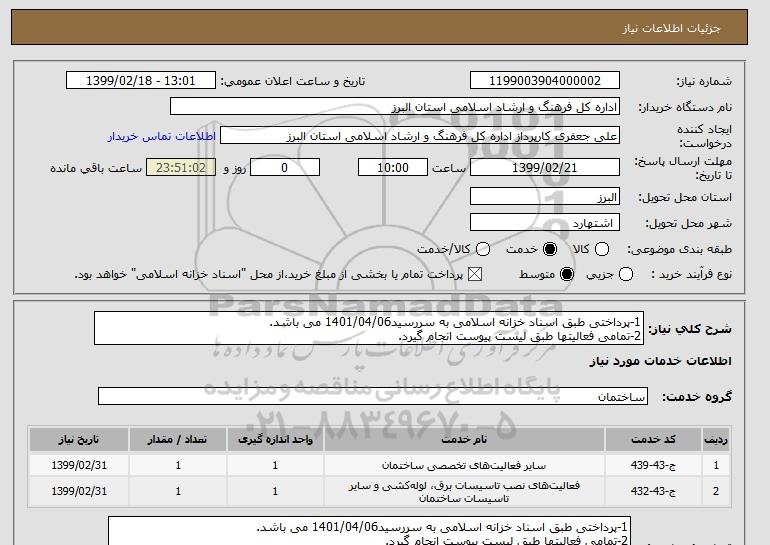Choose the جزیی purchase process option
Screen dimensions: 770x545
[626, 274]
